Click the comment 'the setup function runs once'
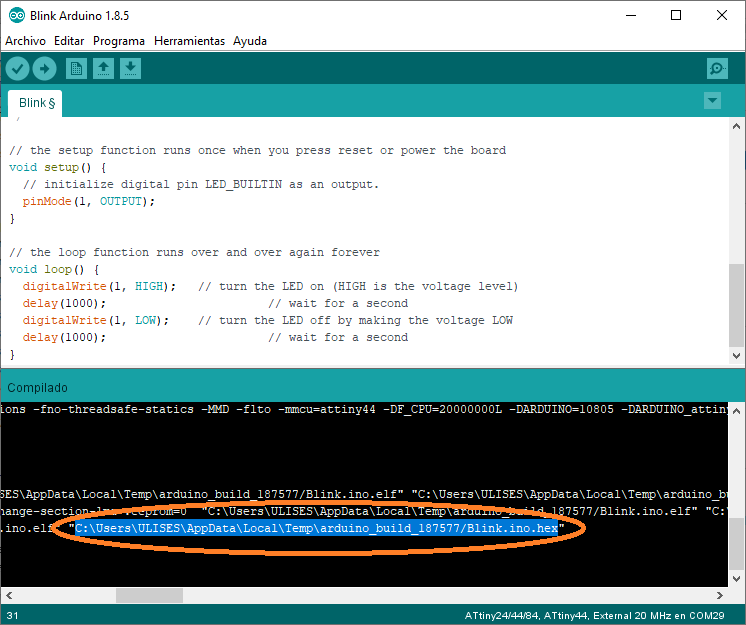The height and width of the screenshot is (625, 746). click(x=128, y=150)
